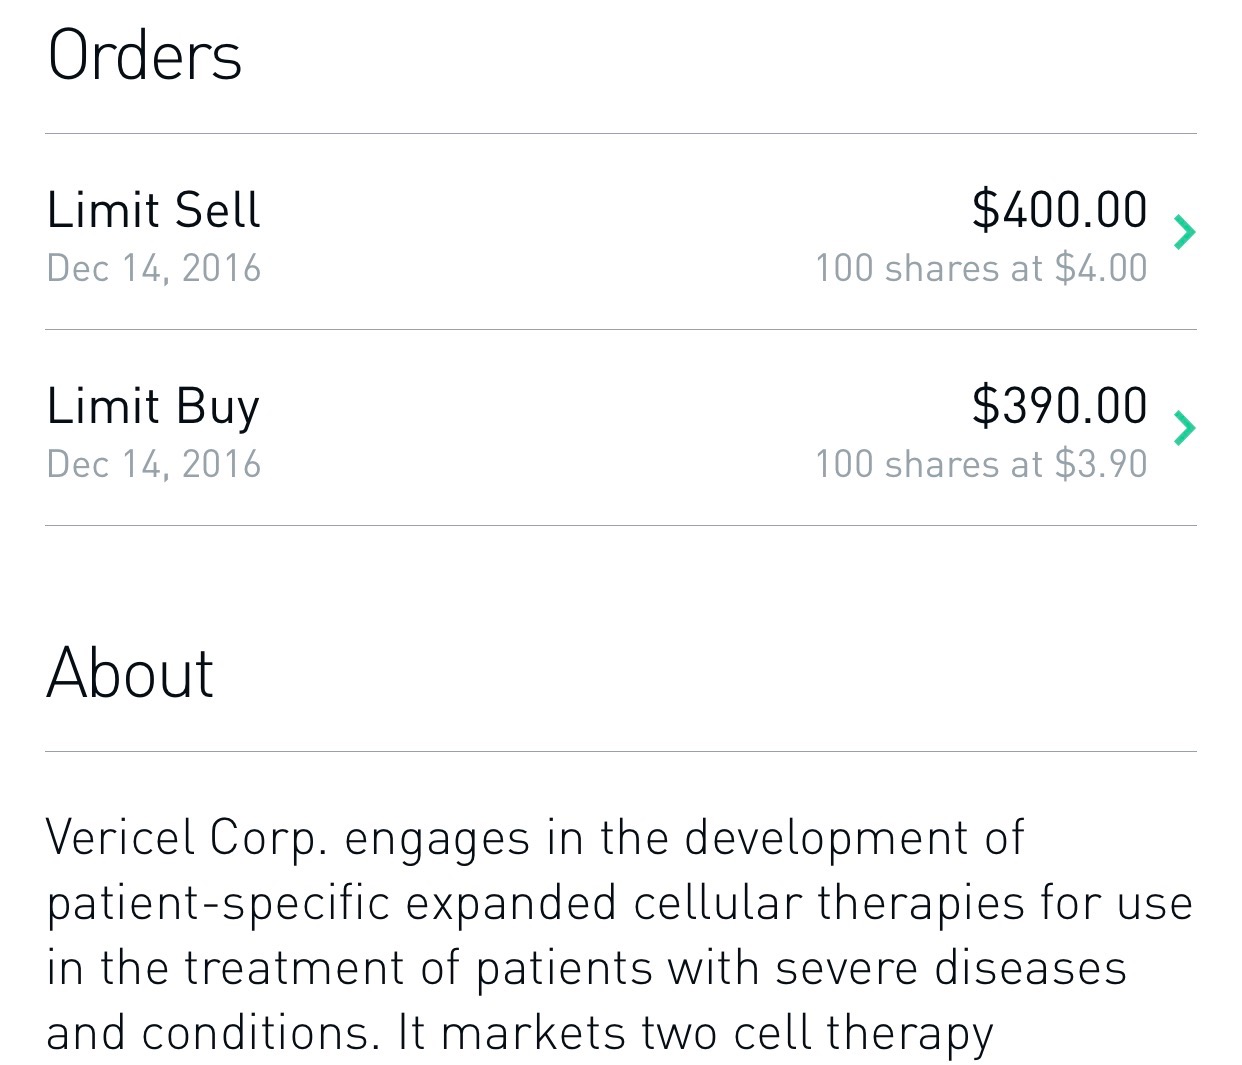
Task: Select the '100 shares at $3.90' detail
Action: [981, 464]
